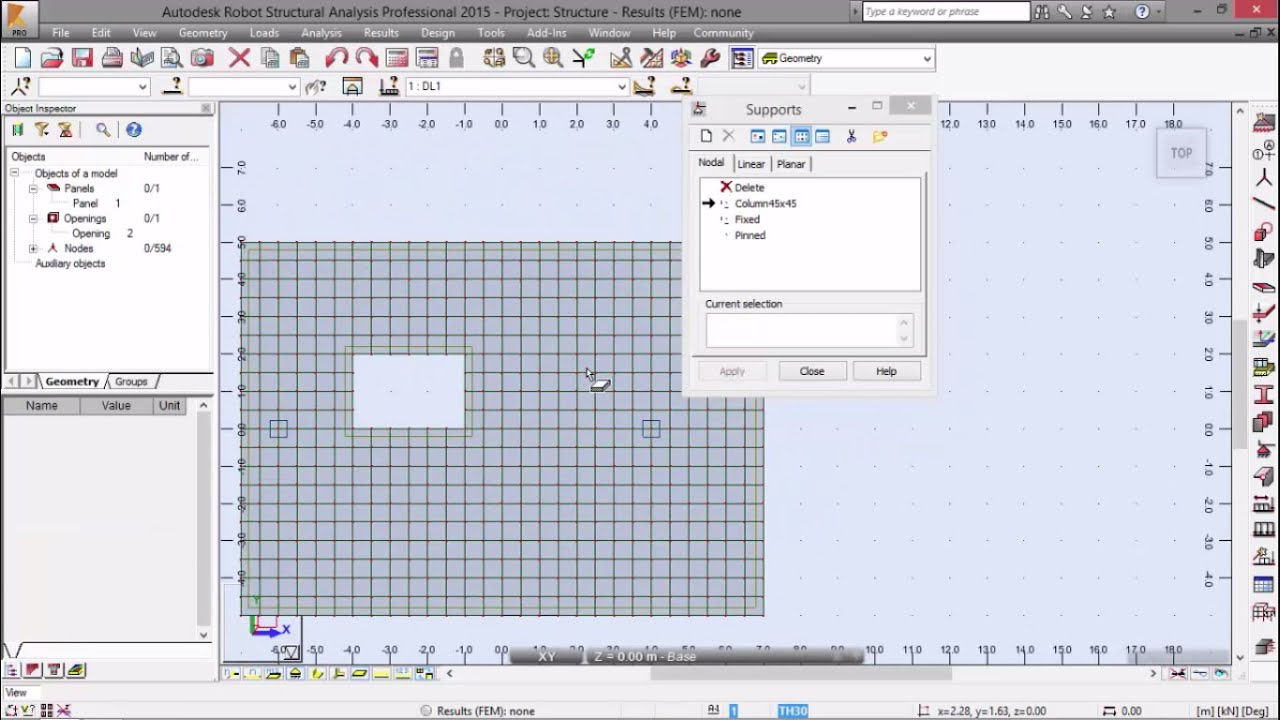
Task: Open the Geometry menu
Action: [x=203, y=33]
